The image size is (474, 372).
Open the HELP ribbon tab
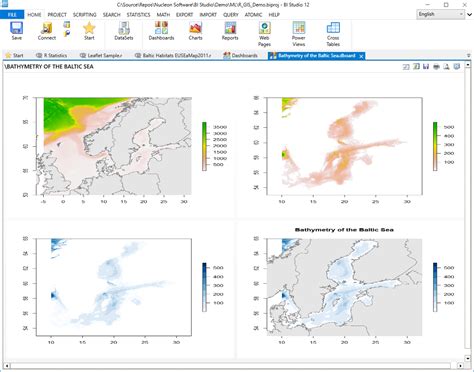pos(274,15)
